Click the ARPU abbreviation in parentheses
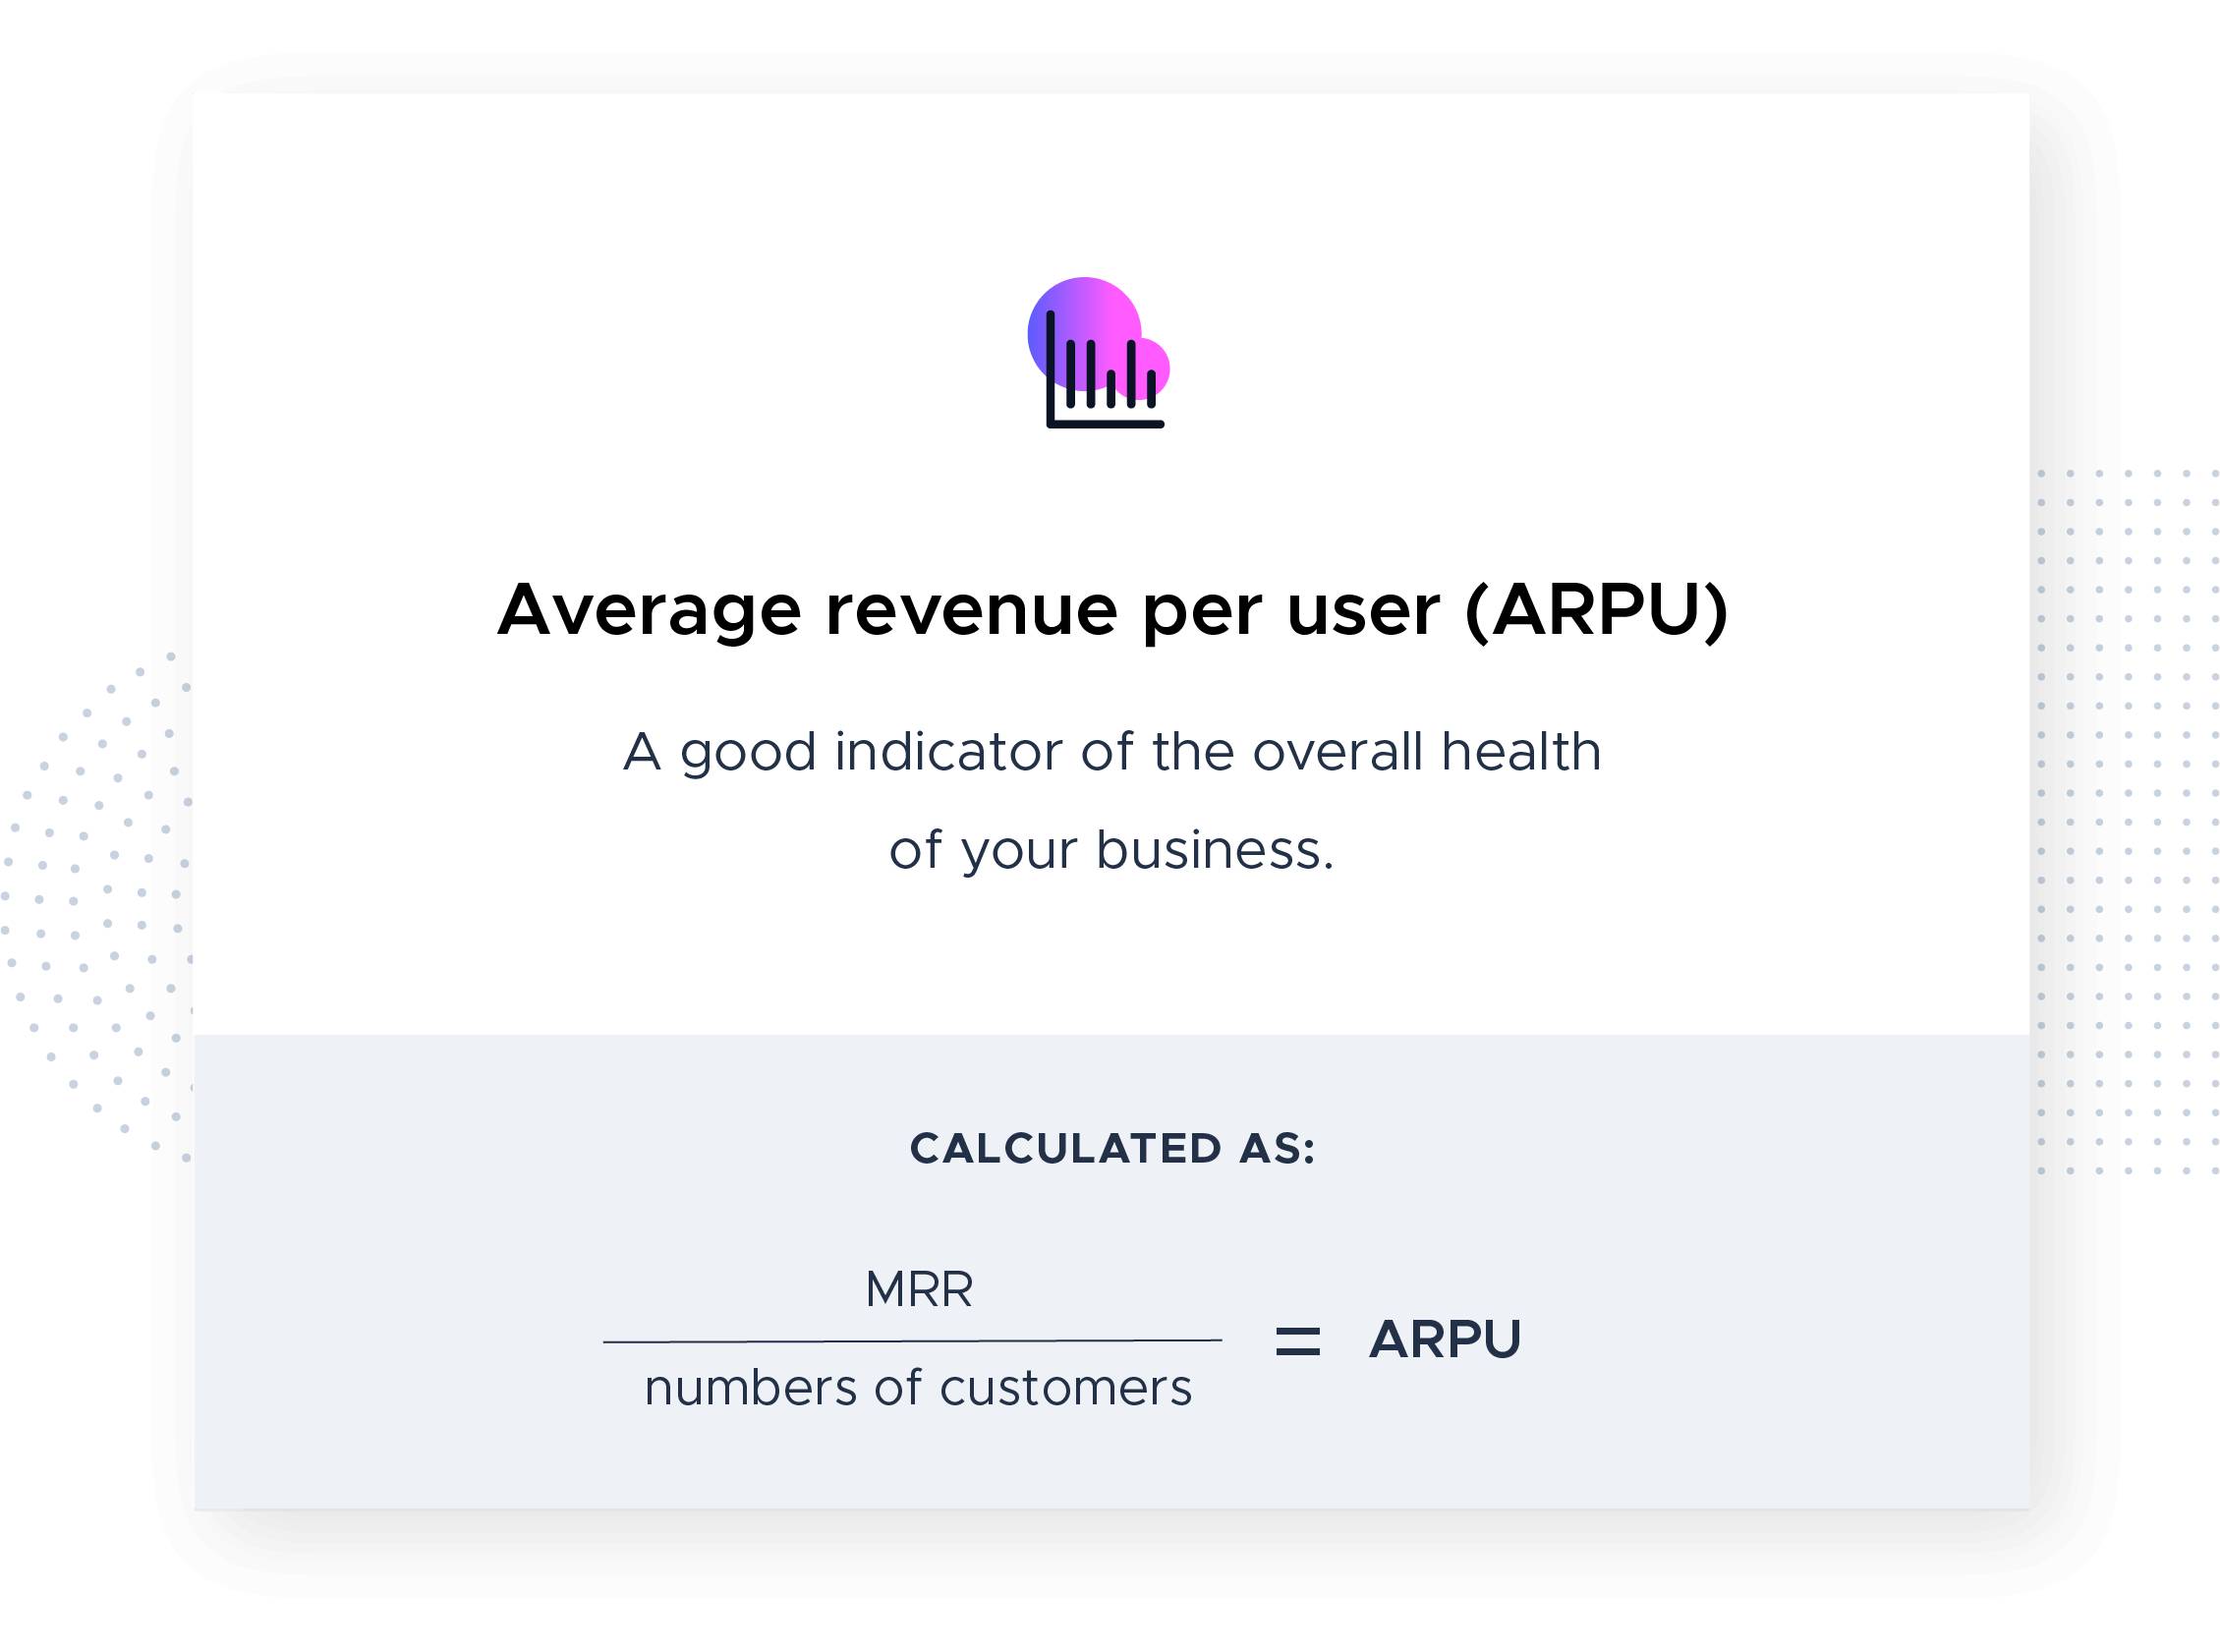The image size is (2220, 1652). click(1596, 609)
